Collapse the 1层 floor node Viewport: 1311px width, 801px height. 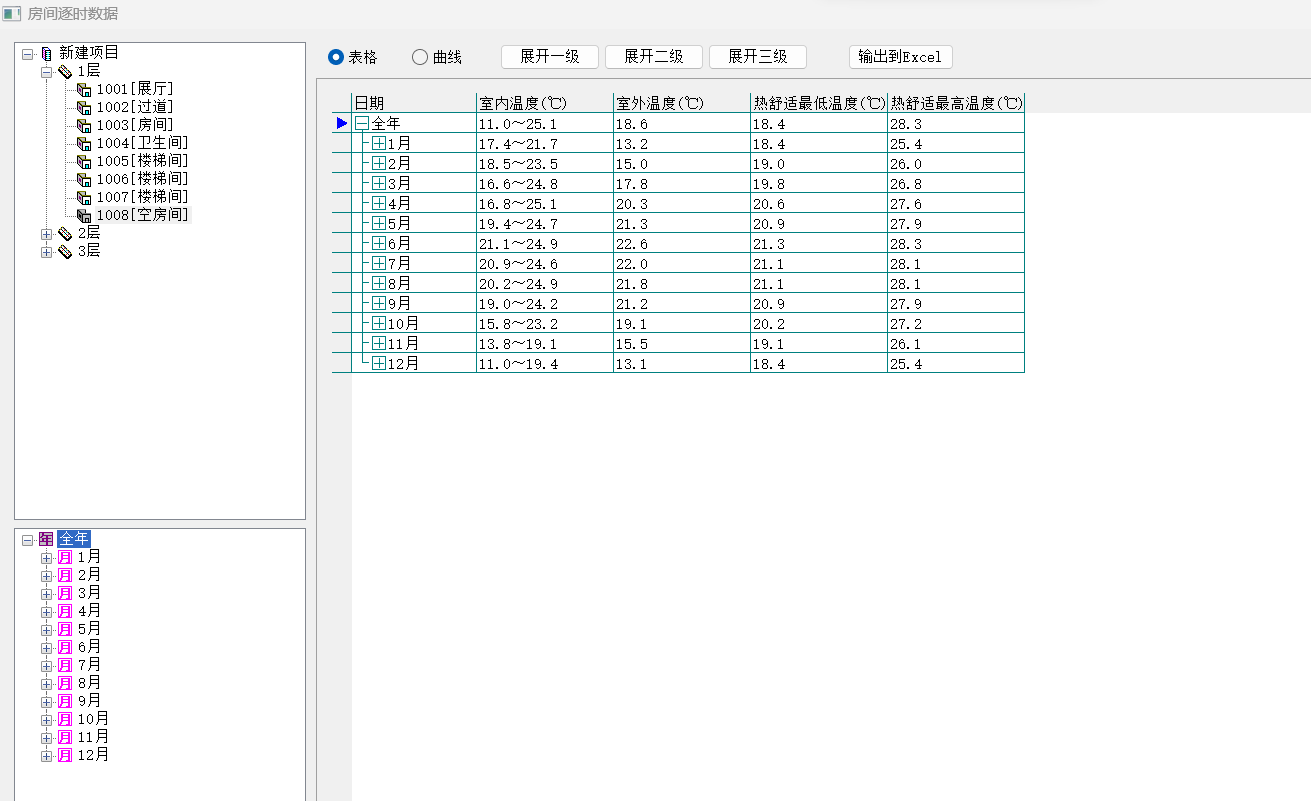point(46,72)
